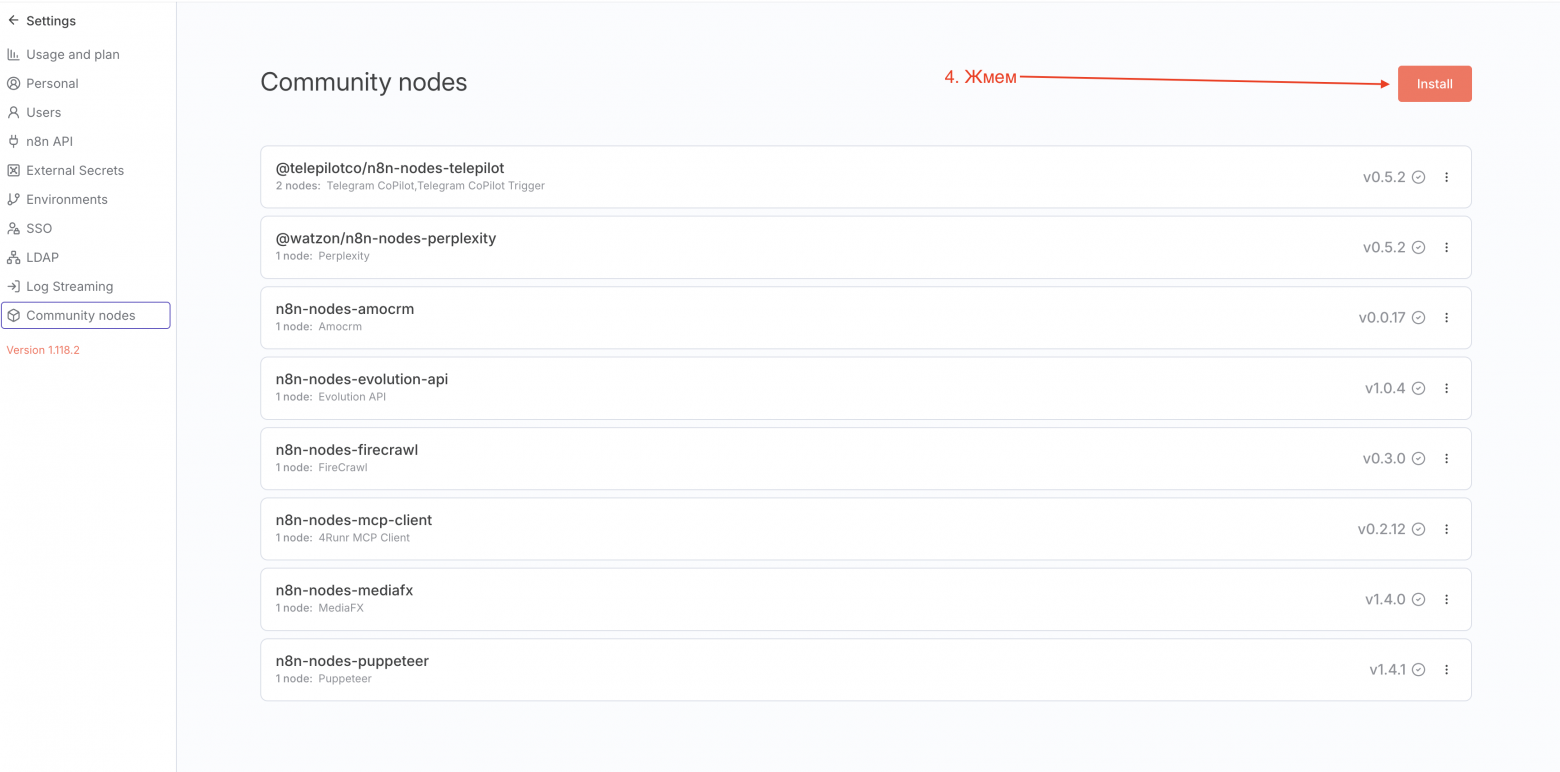Go to Log Streaming settings
1560x772 pixels.
coord(69,287)
